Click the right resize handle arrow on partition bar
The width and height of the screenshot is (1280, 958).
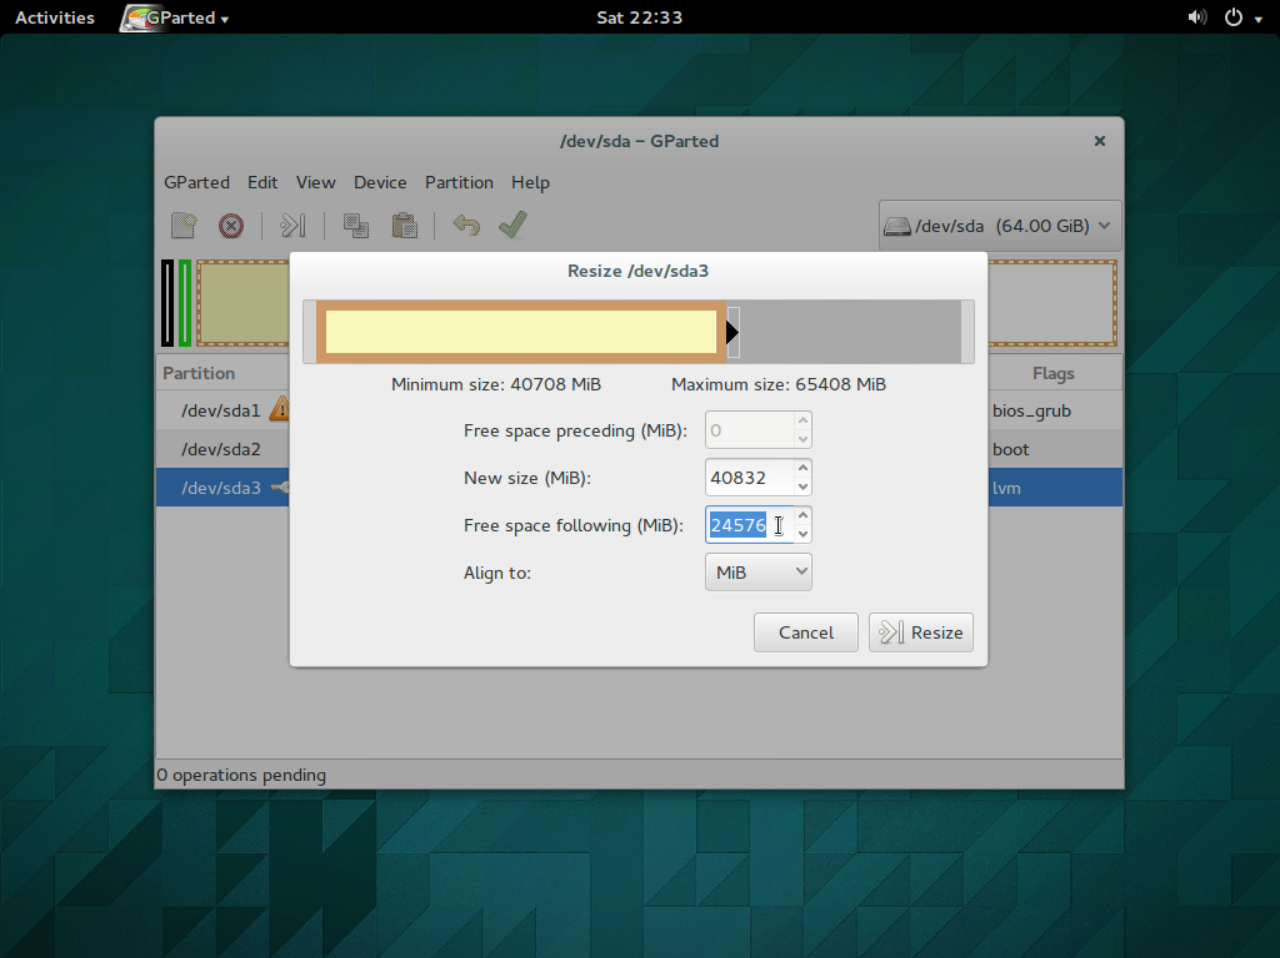(x=733, y=332)
